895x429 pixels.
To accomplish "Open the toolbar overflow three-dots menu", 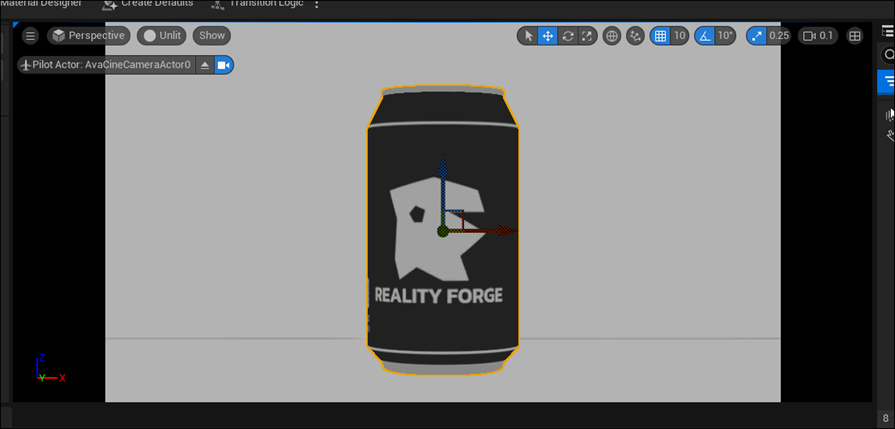I will (x=317, y=5).
